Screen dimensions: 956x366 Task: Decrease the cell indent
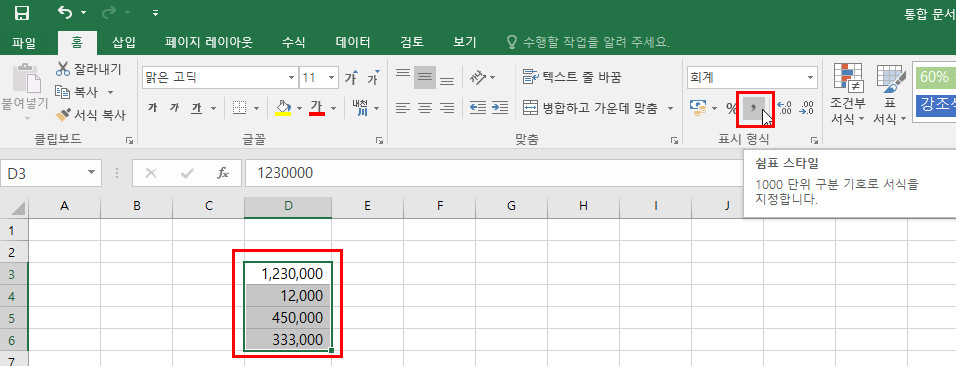coord(478,108)
